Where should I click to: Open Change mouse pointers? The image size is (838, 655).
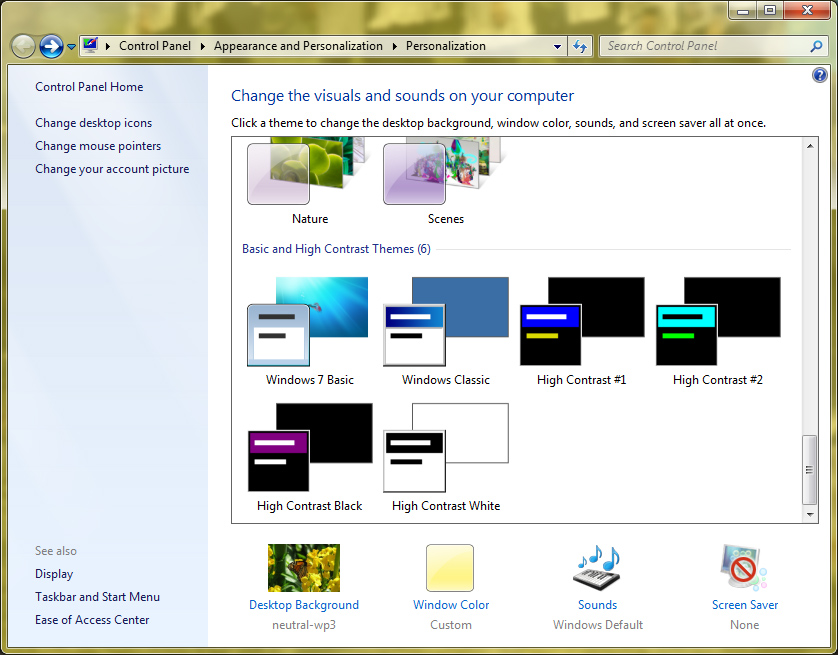98,146
